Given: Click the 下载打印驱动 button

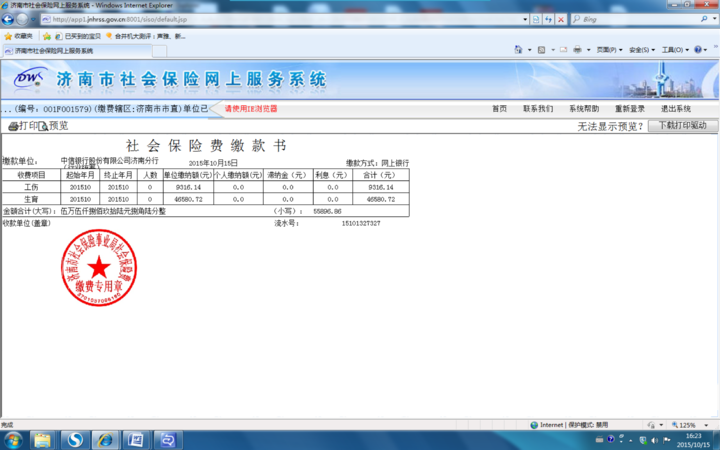Looking at the screenshot, I should (683, 126).
